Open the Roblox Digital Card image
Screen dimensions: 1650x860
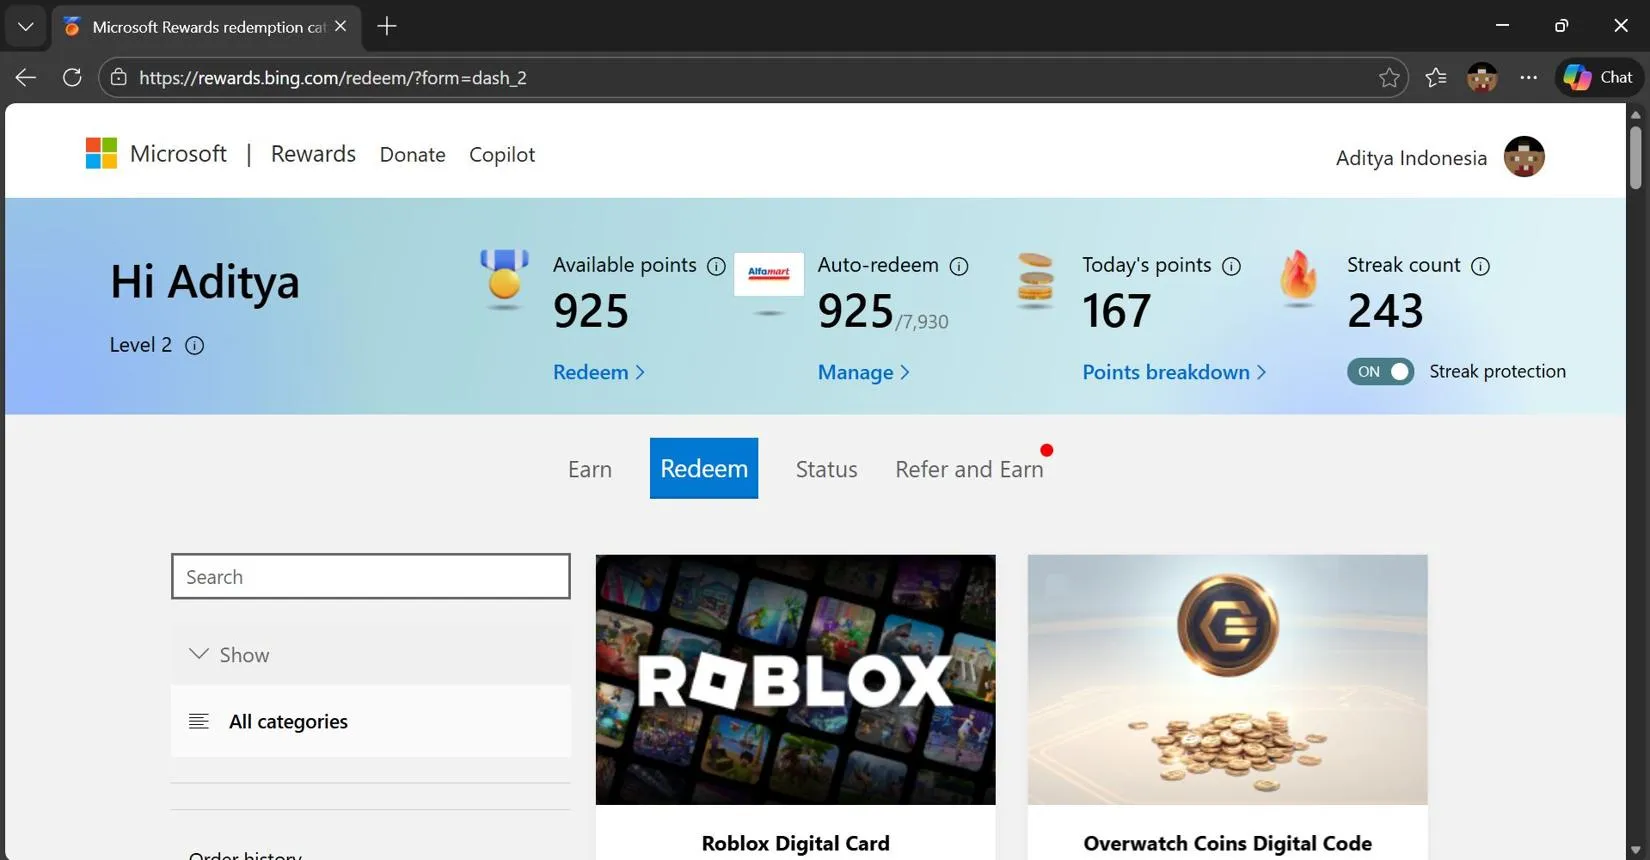coord(796,680)
